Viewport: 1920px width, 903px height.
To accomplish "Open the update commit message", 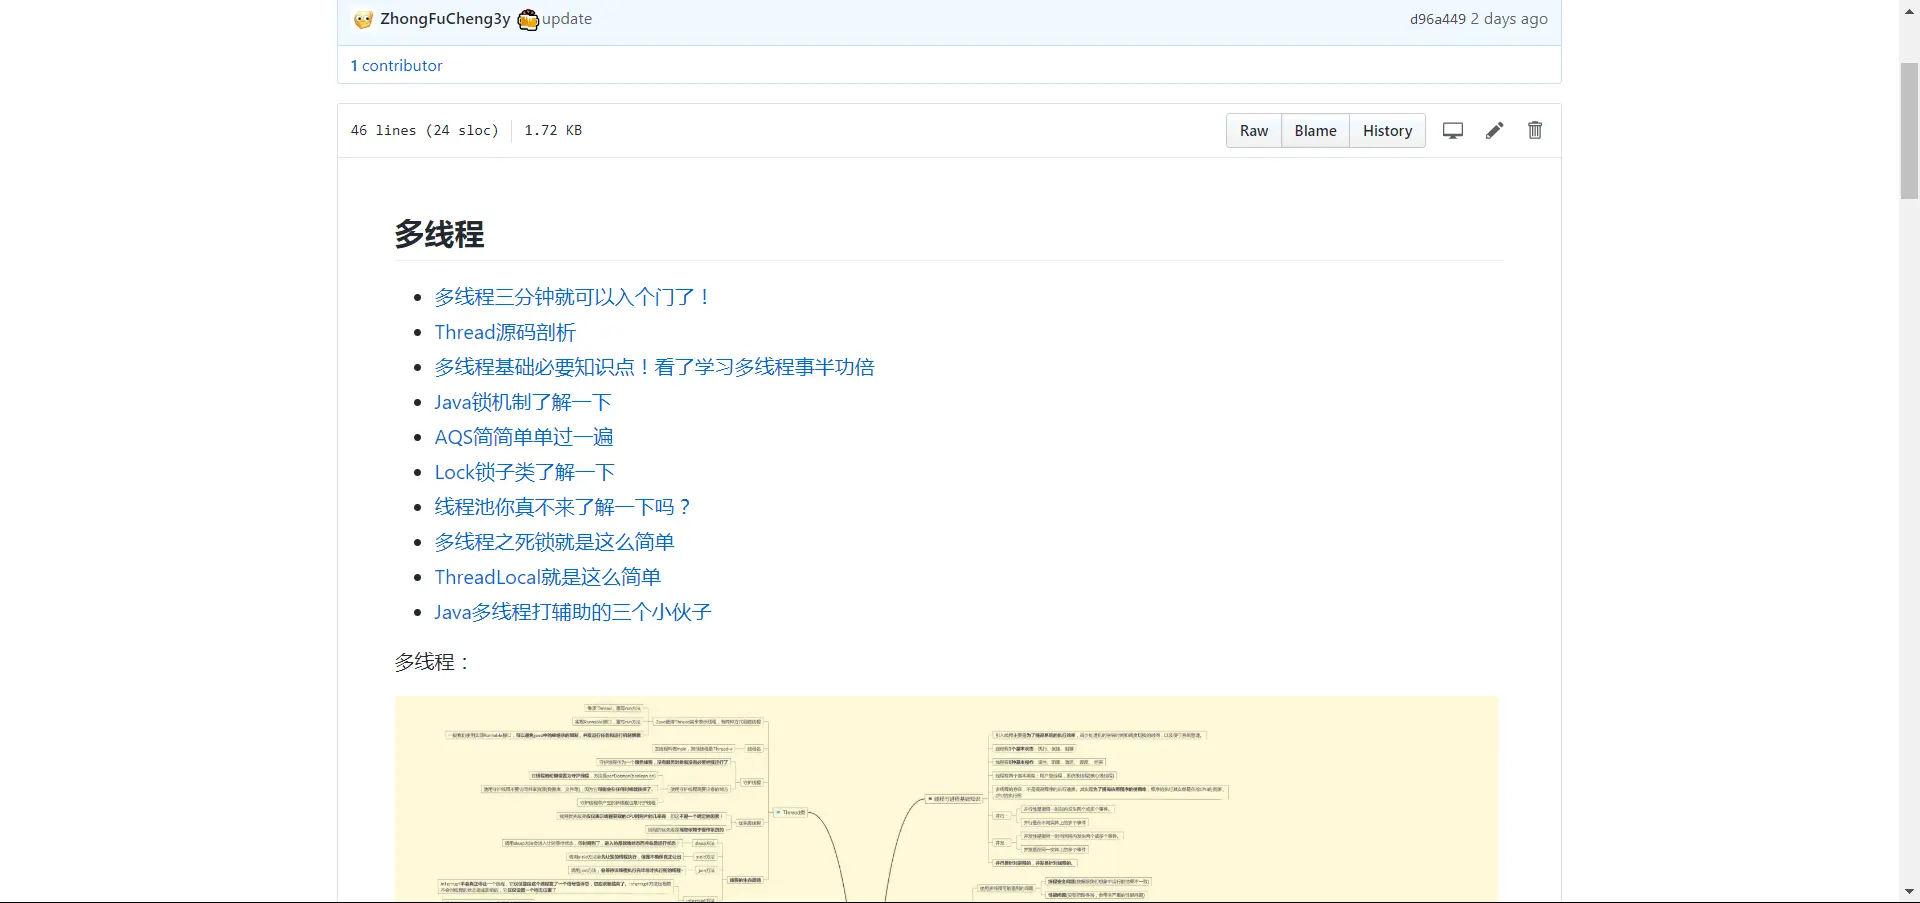I will tap(566, 19).
